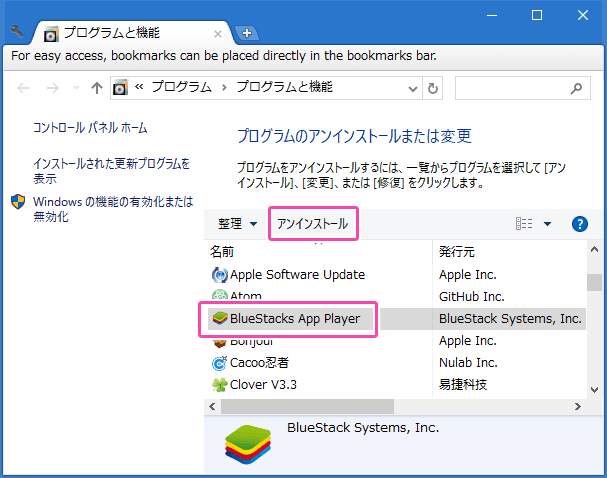Go up one folder level

(x=97, y=88)
